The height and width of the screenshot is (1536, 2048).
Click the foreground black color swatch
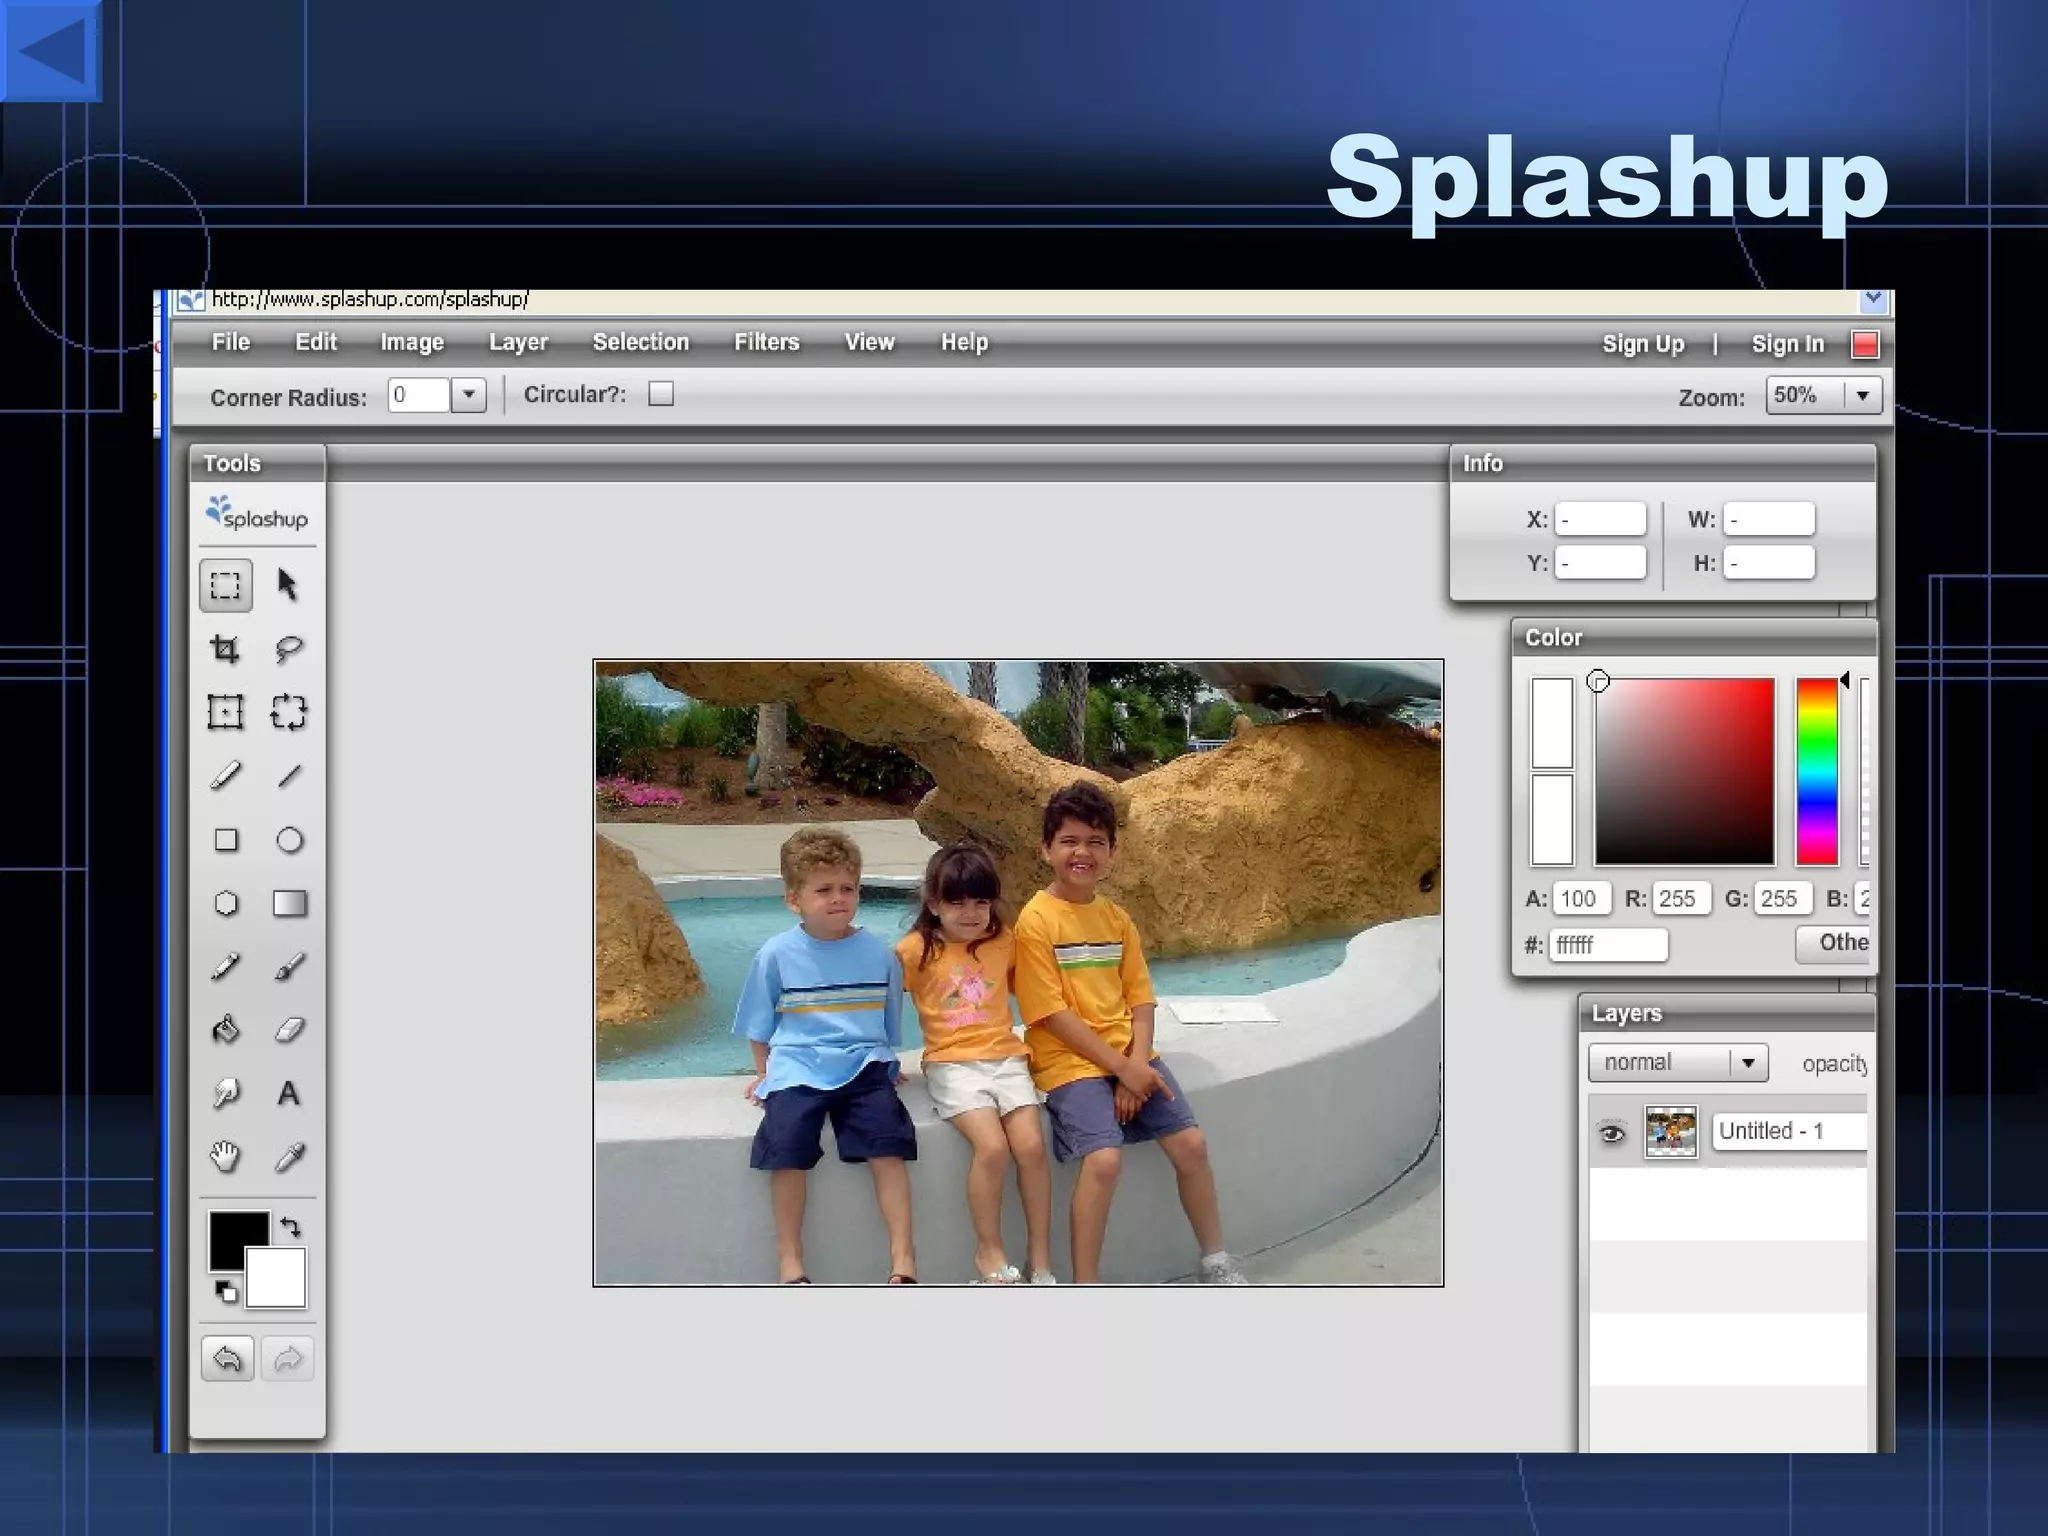pos(232,1236)
